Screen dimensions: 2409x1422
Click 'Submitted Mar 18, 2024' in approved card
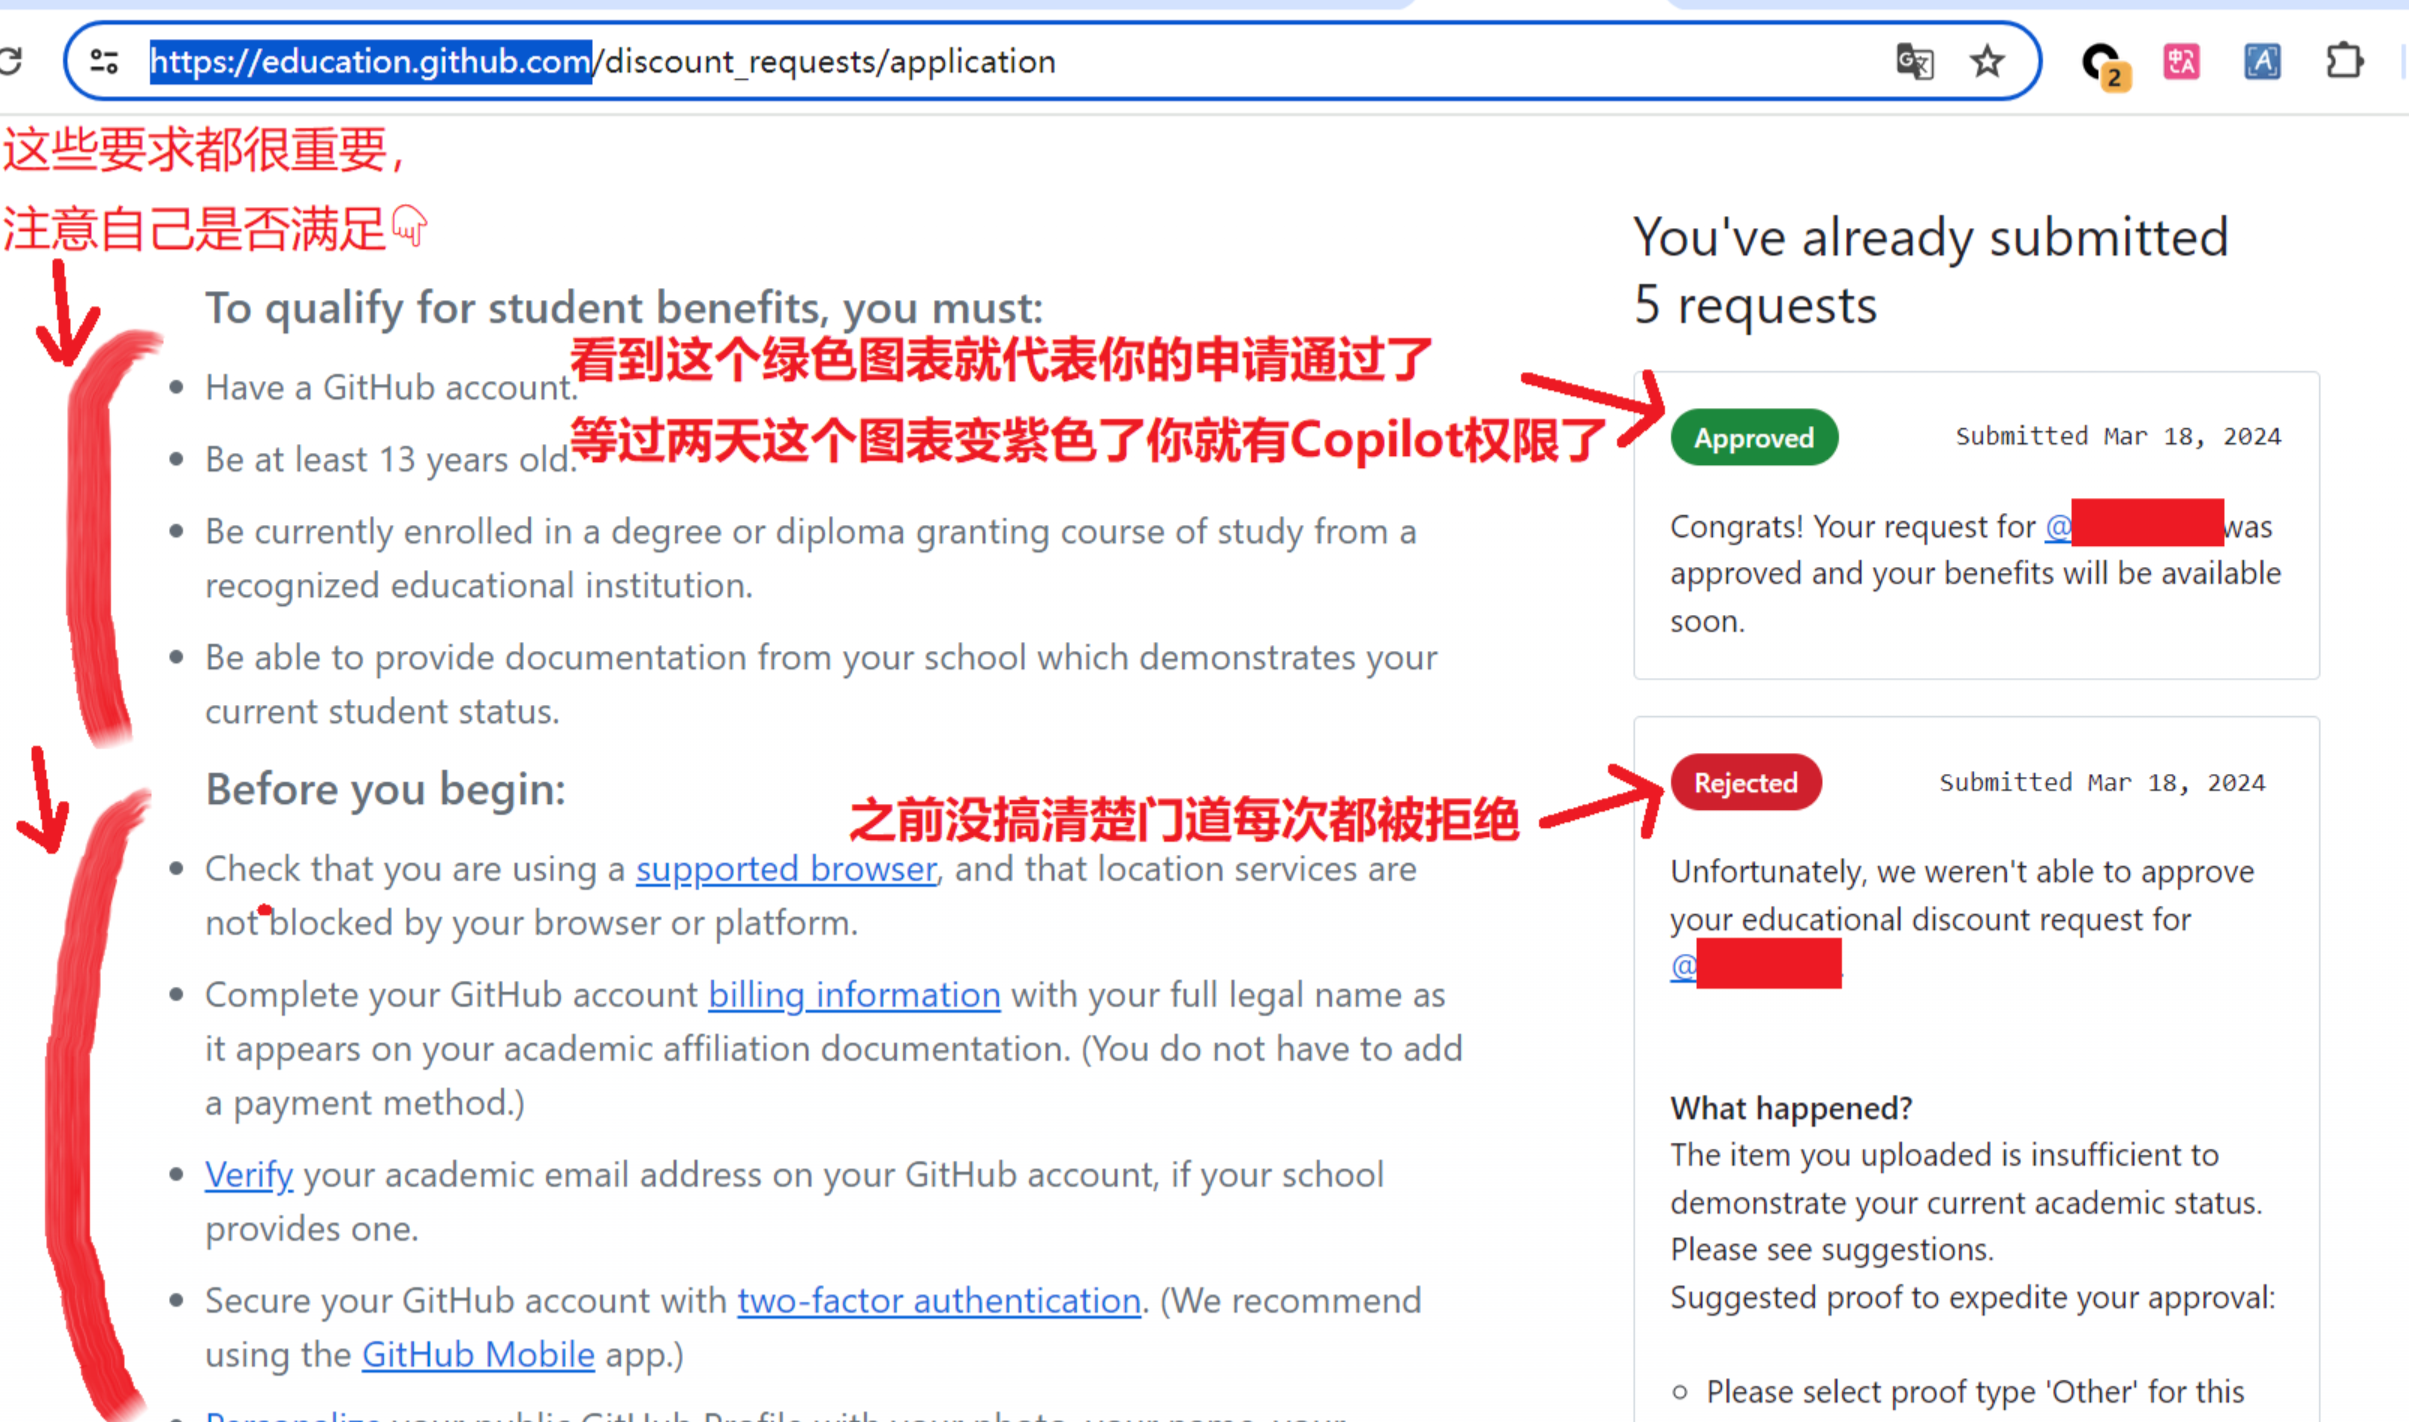coord(2118,437)
